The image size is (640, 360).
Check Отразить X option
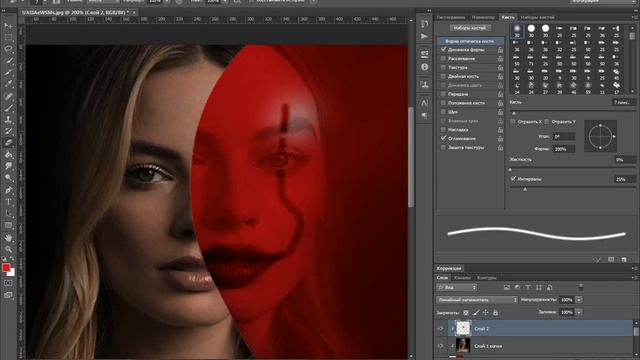pos(513,122)
